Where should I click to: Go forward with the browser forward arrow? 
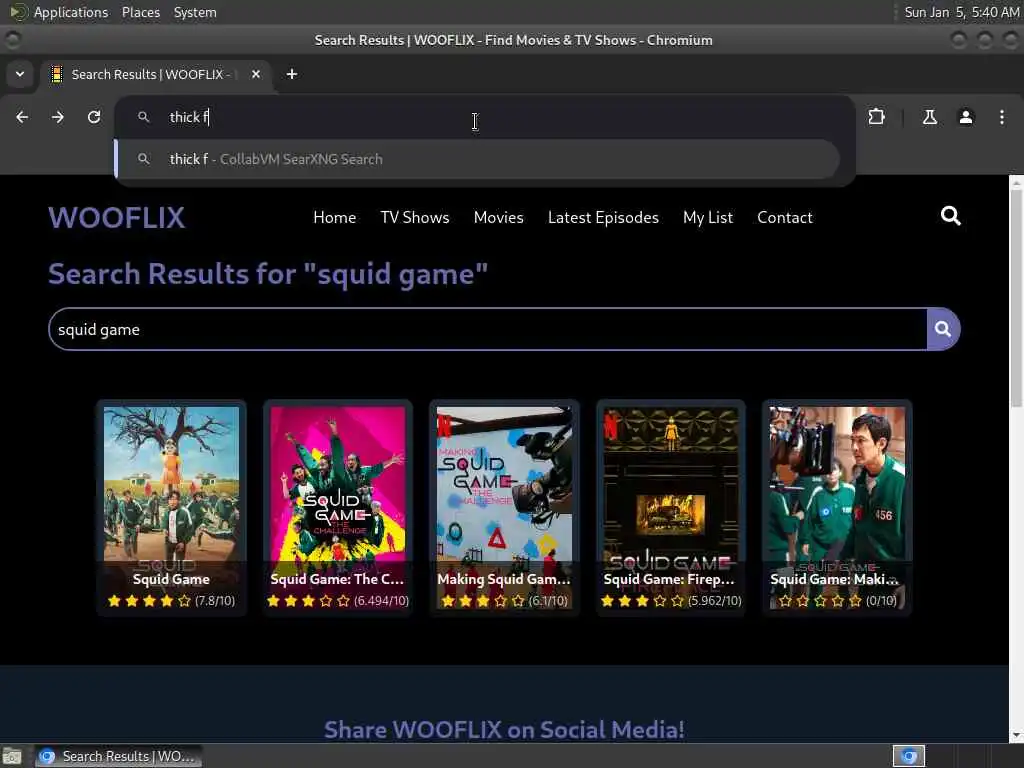pyautogui.click(x=57, y=117)
